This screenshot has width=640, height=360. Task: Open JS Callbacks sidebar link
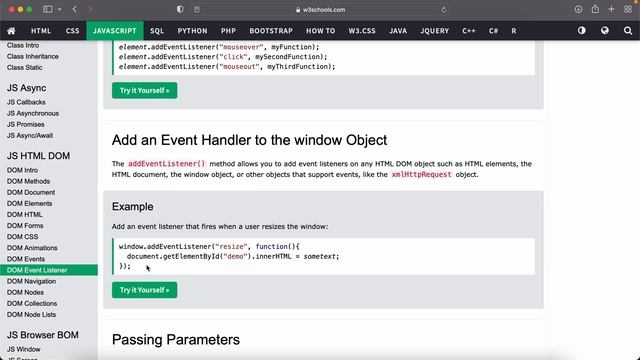click(26, 102)
